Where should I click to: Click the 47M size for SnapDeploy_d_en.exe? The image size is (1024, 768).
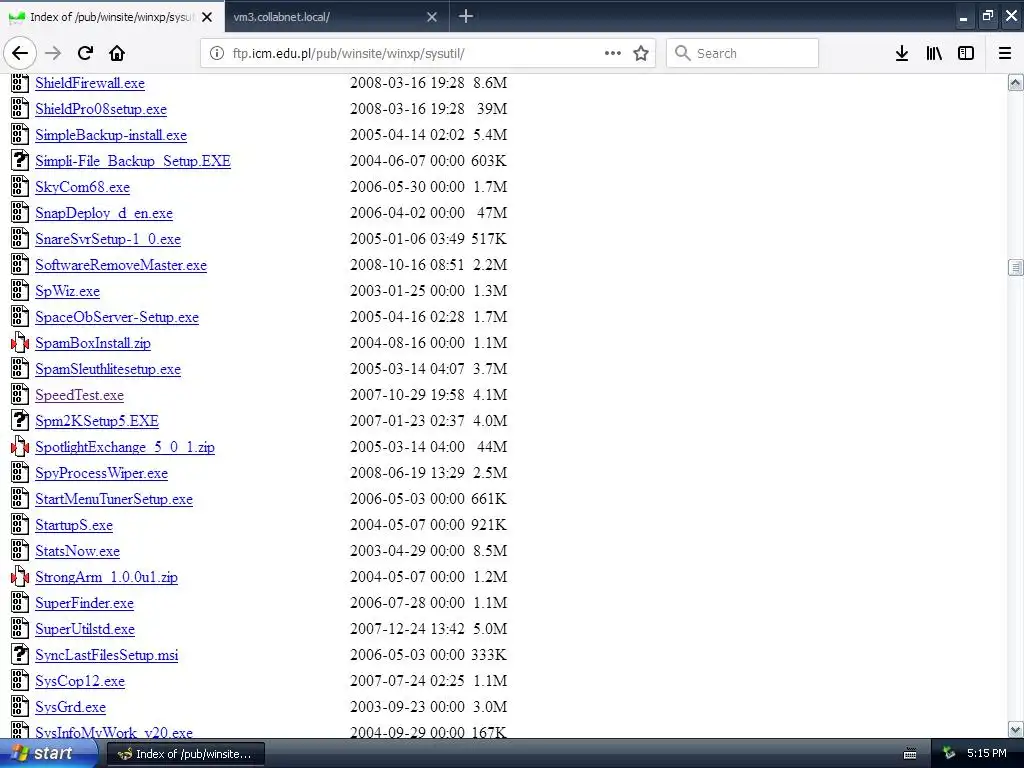click(x=492, y=212)
